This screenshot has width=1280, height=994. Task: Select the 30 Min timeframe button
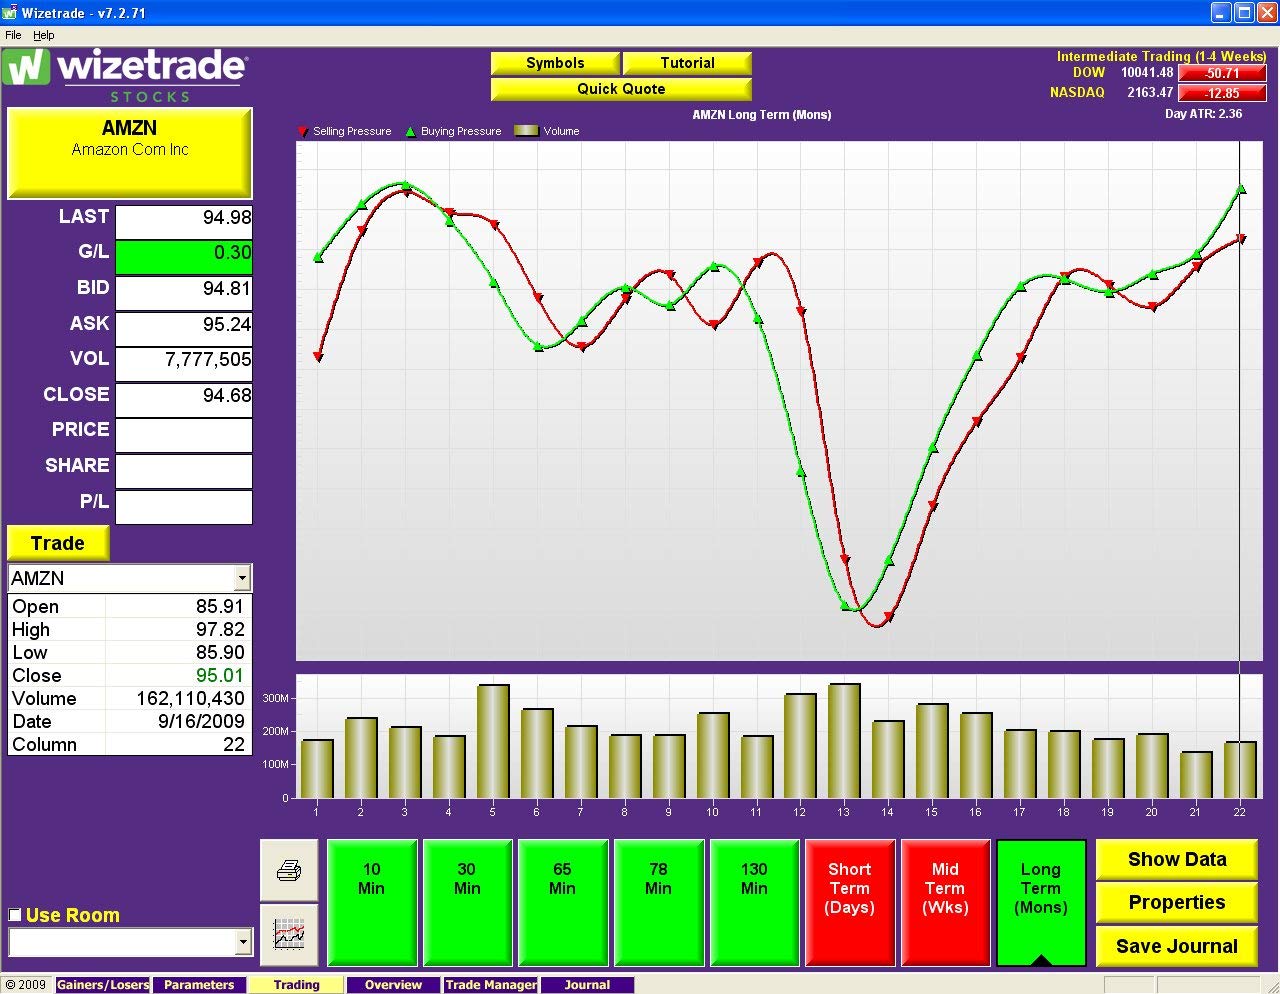[x=467, y=903]
